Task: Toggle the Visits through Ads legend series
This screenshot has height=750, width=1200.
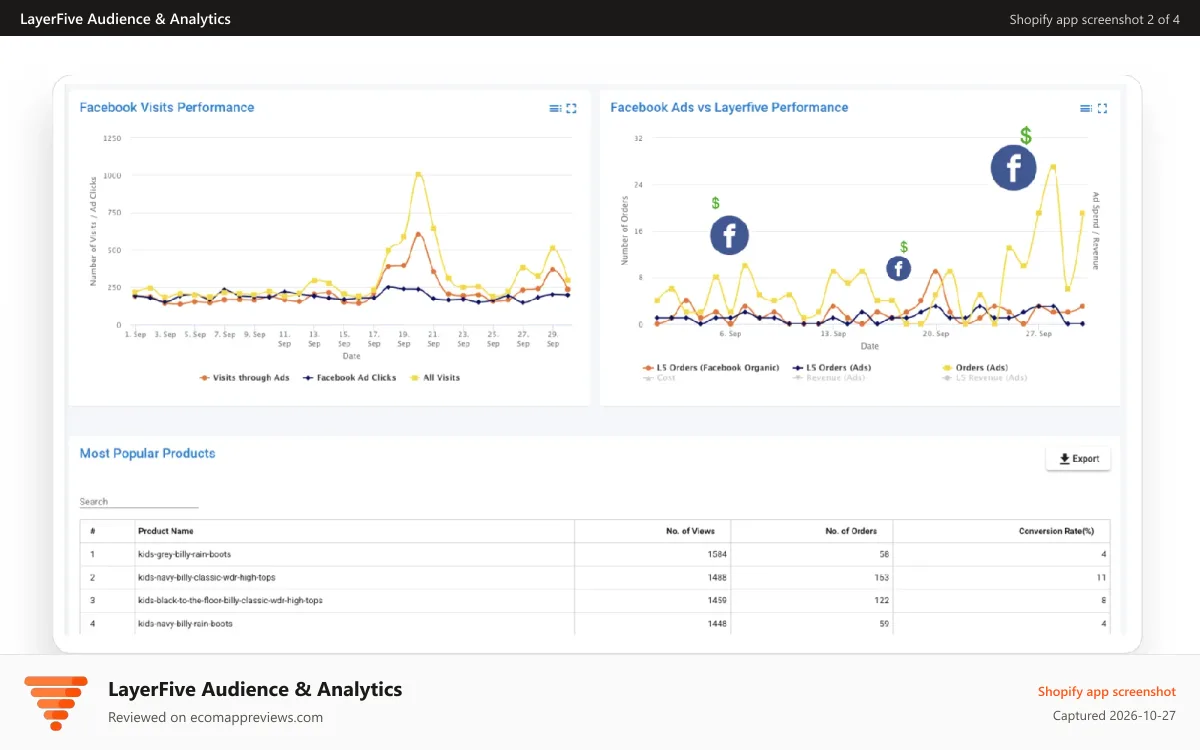Action: 245,378
